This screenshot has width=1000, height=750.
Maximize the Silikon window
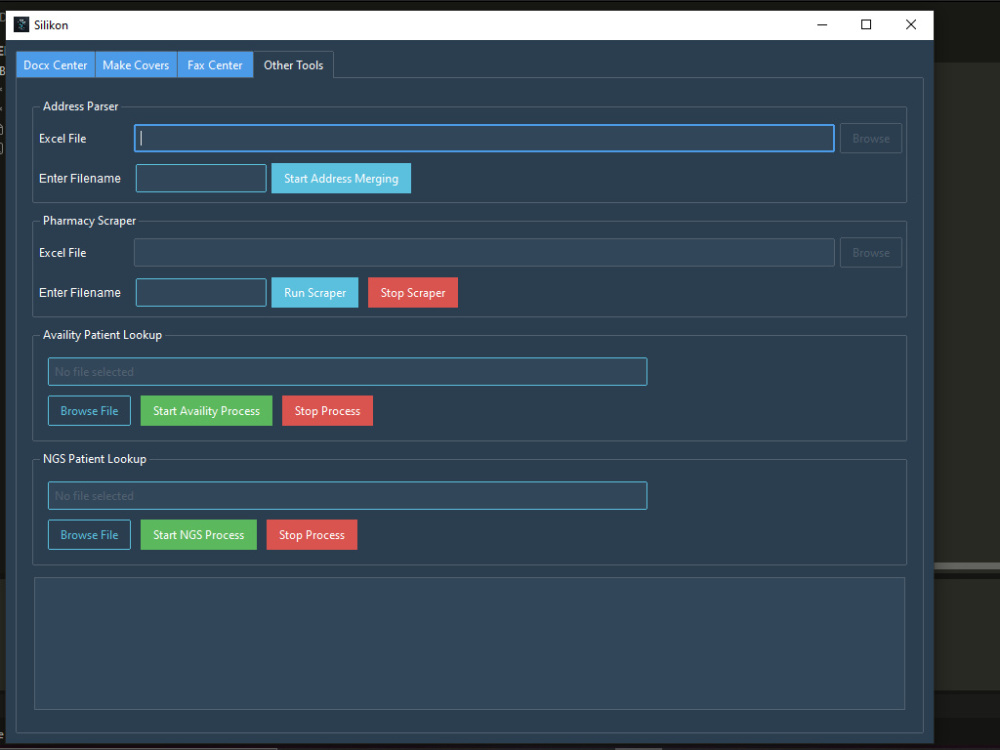(866, 25)
